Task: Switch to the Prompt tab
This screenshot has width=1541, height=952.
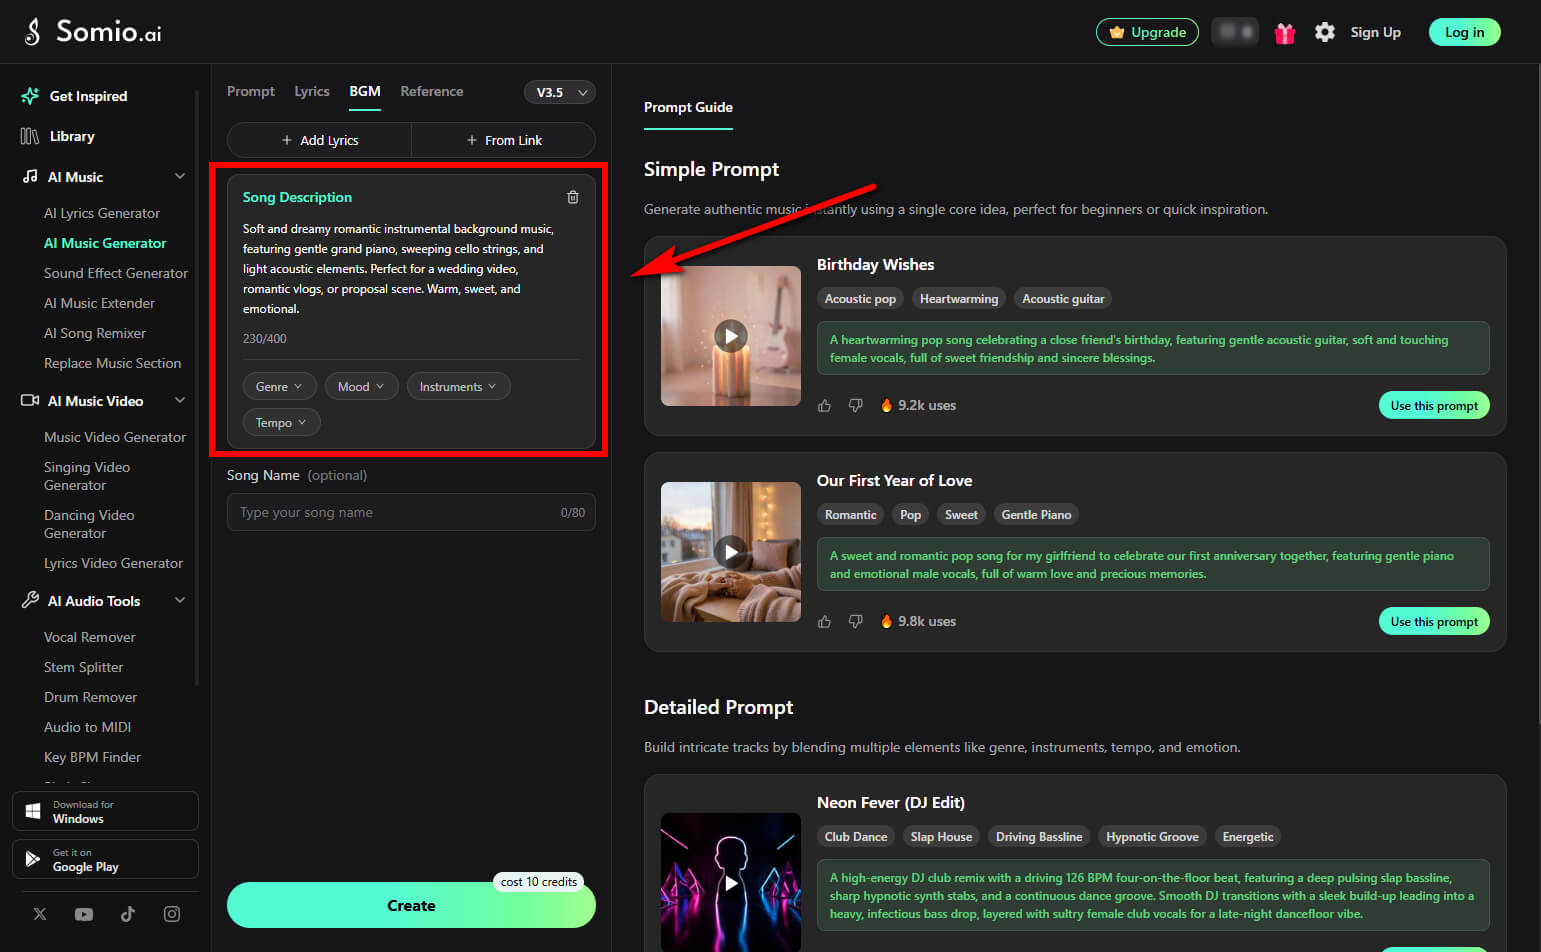Action: 251,91
